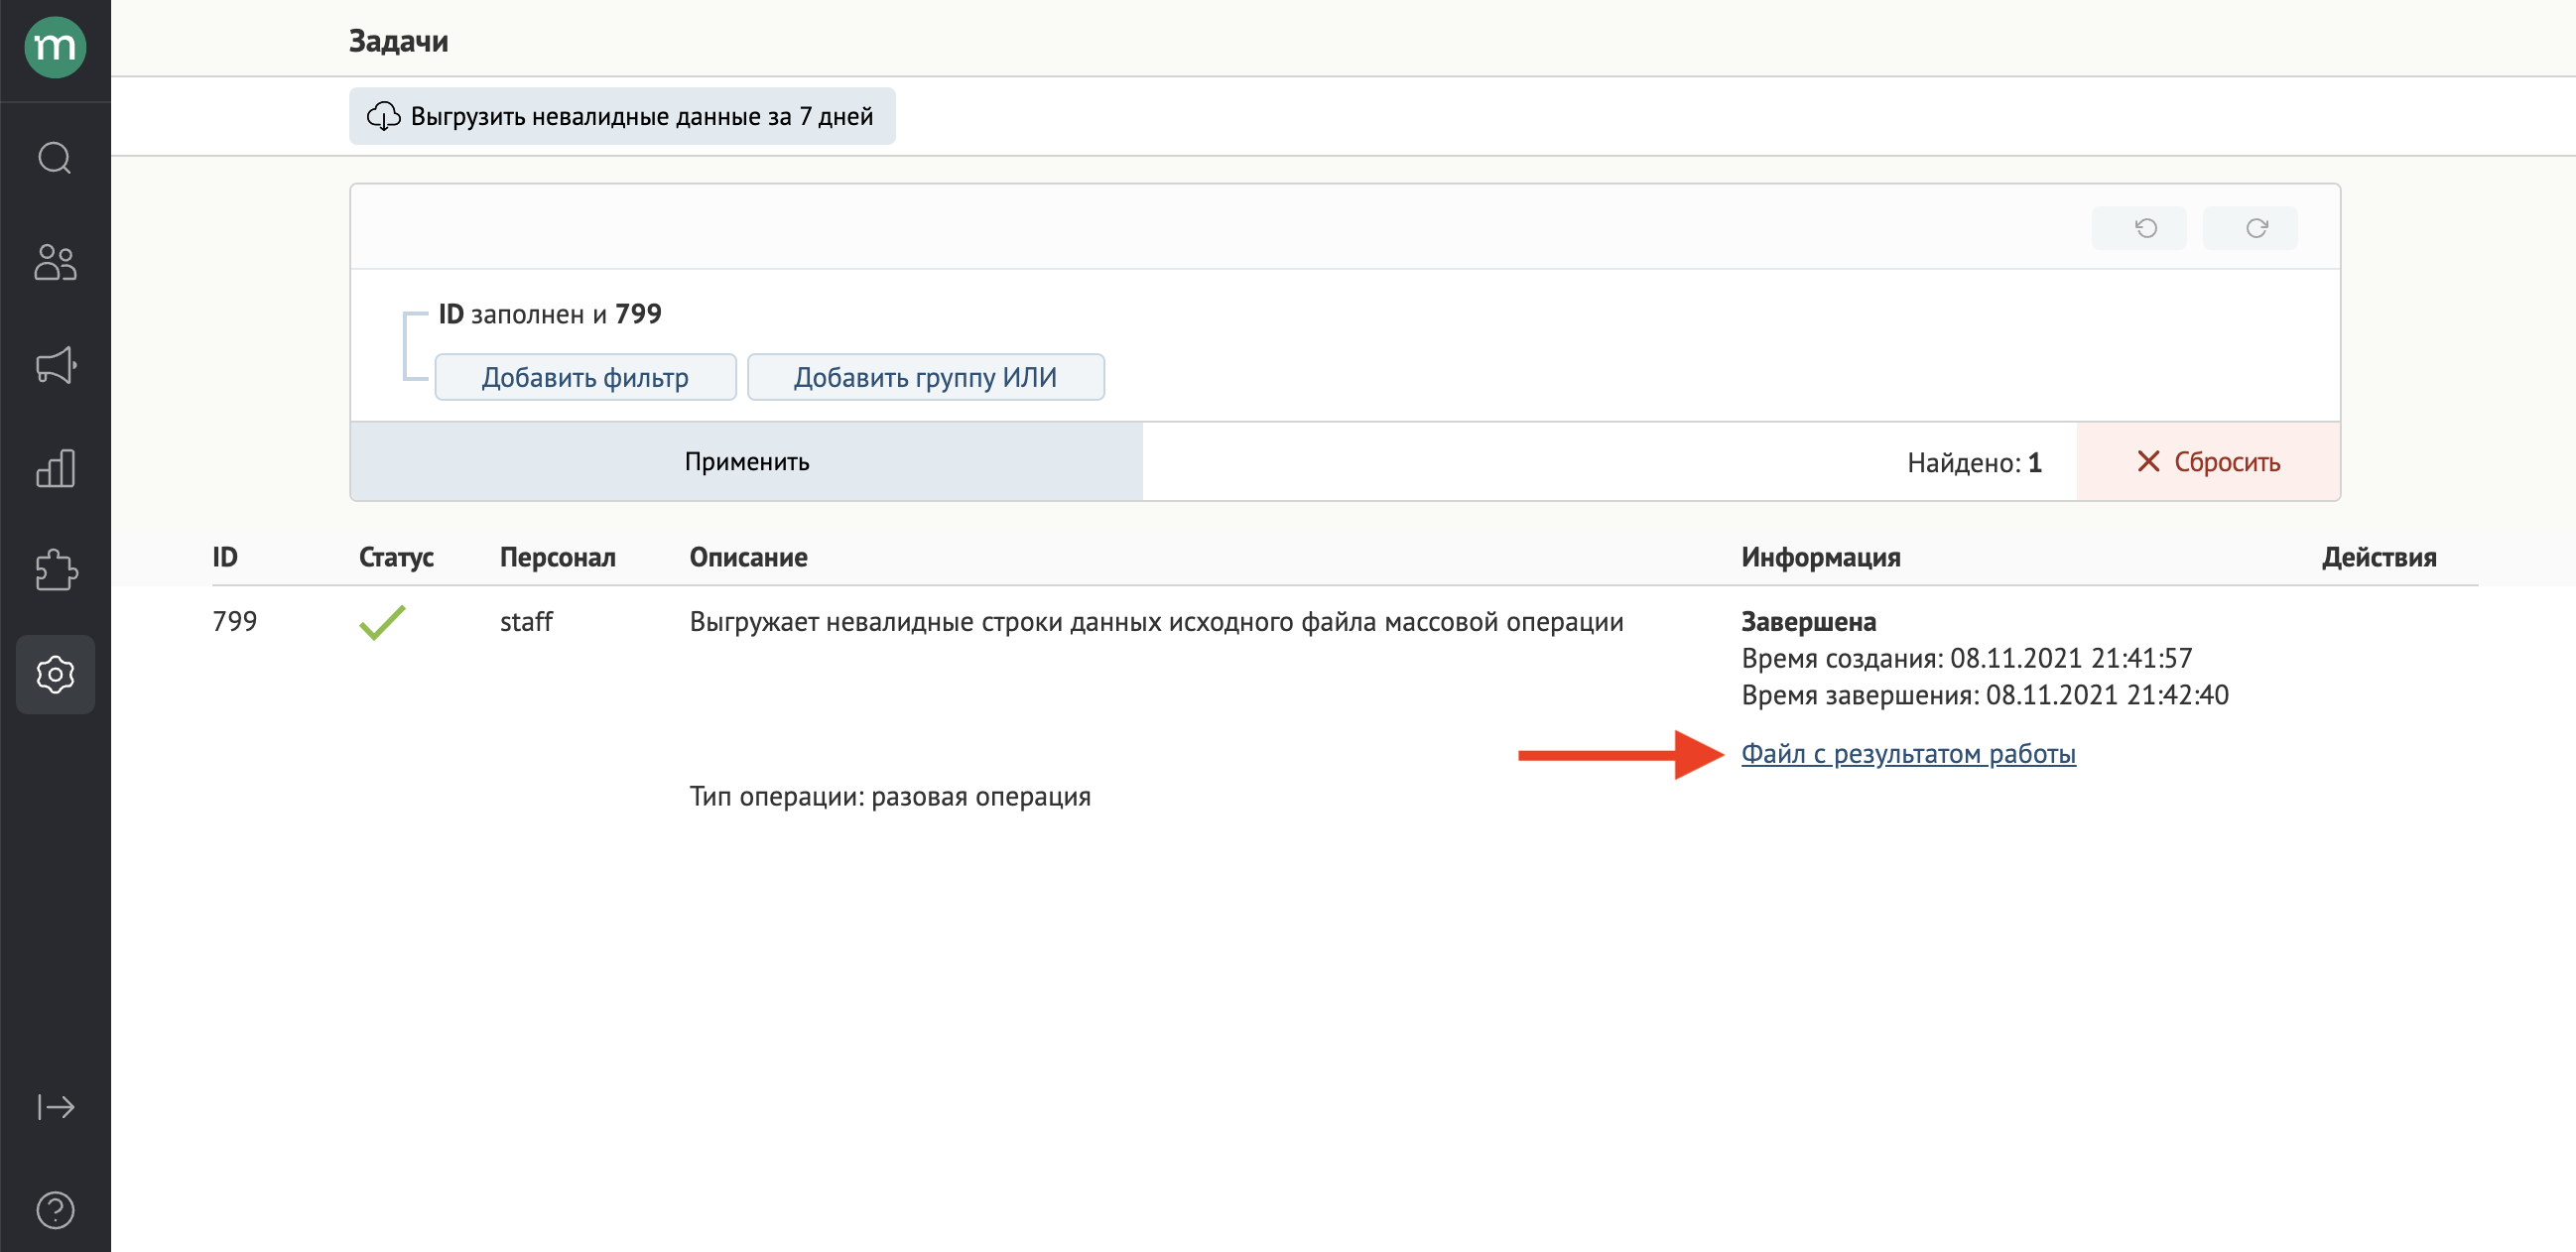This screenshot has height=1252, width=2576.
Task: Click Время создания timestamp
Action: 1966,658
